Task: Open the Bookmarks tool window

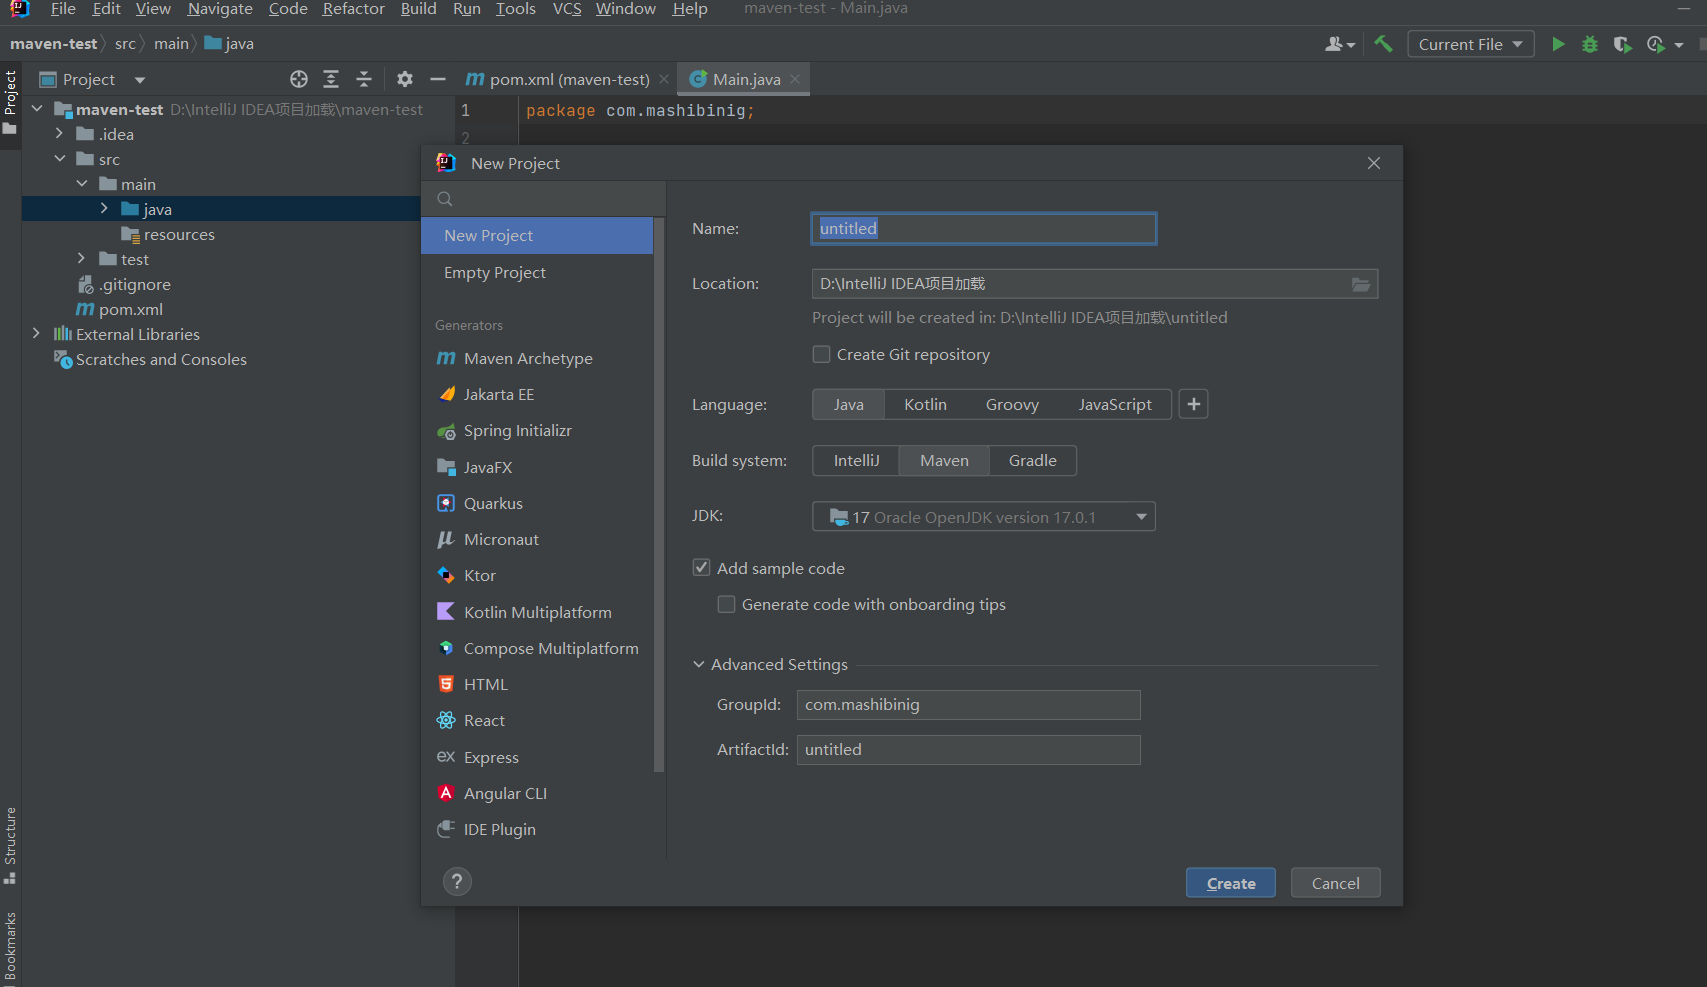Action: tap(10, 946)
